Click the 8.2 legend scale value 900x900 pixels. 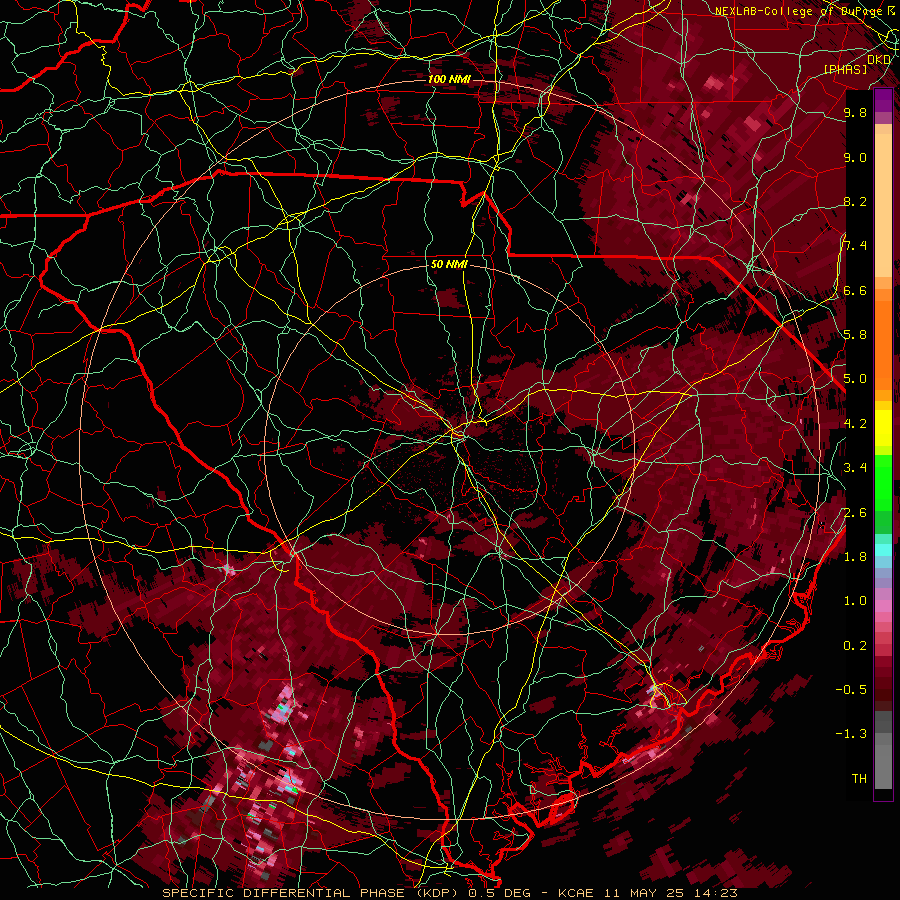(x=855, y=201)
